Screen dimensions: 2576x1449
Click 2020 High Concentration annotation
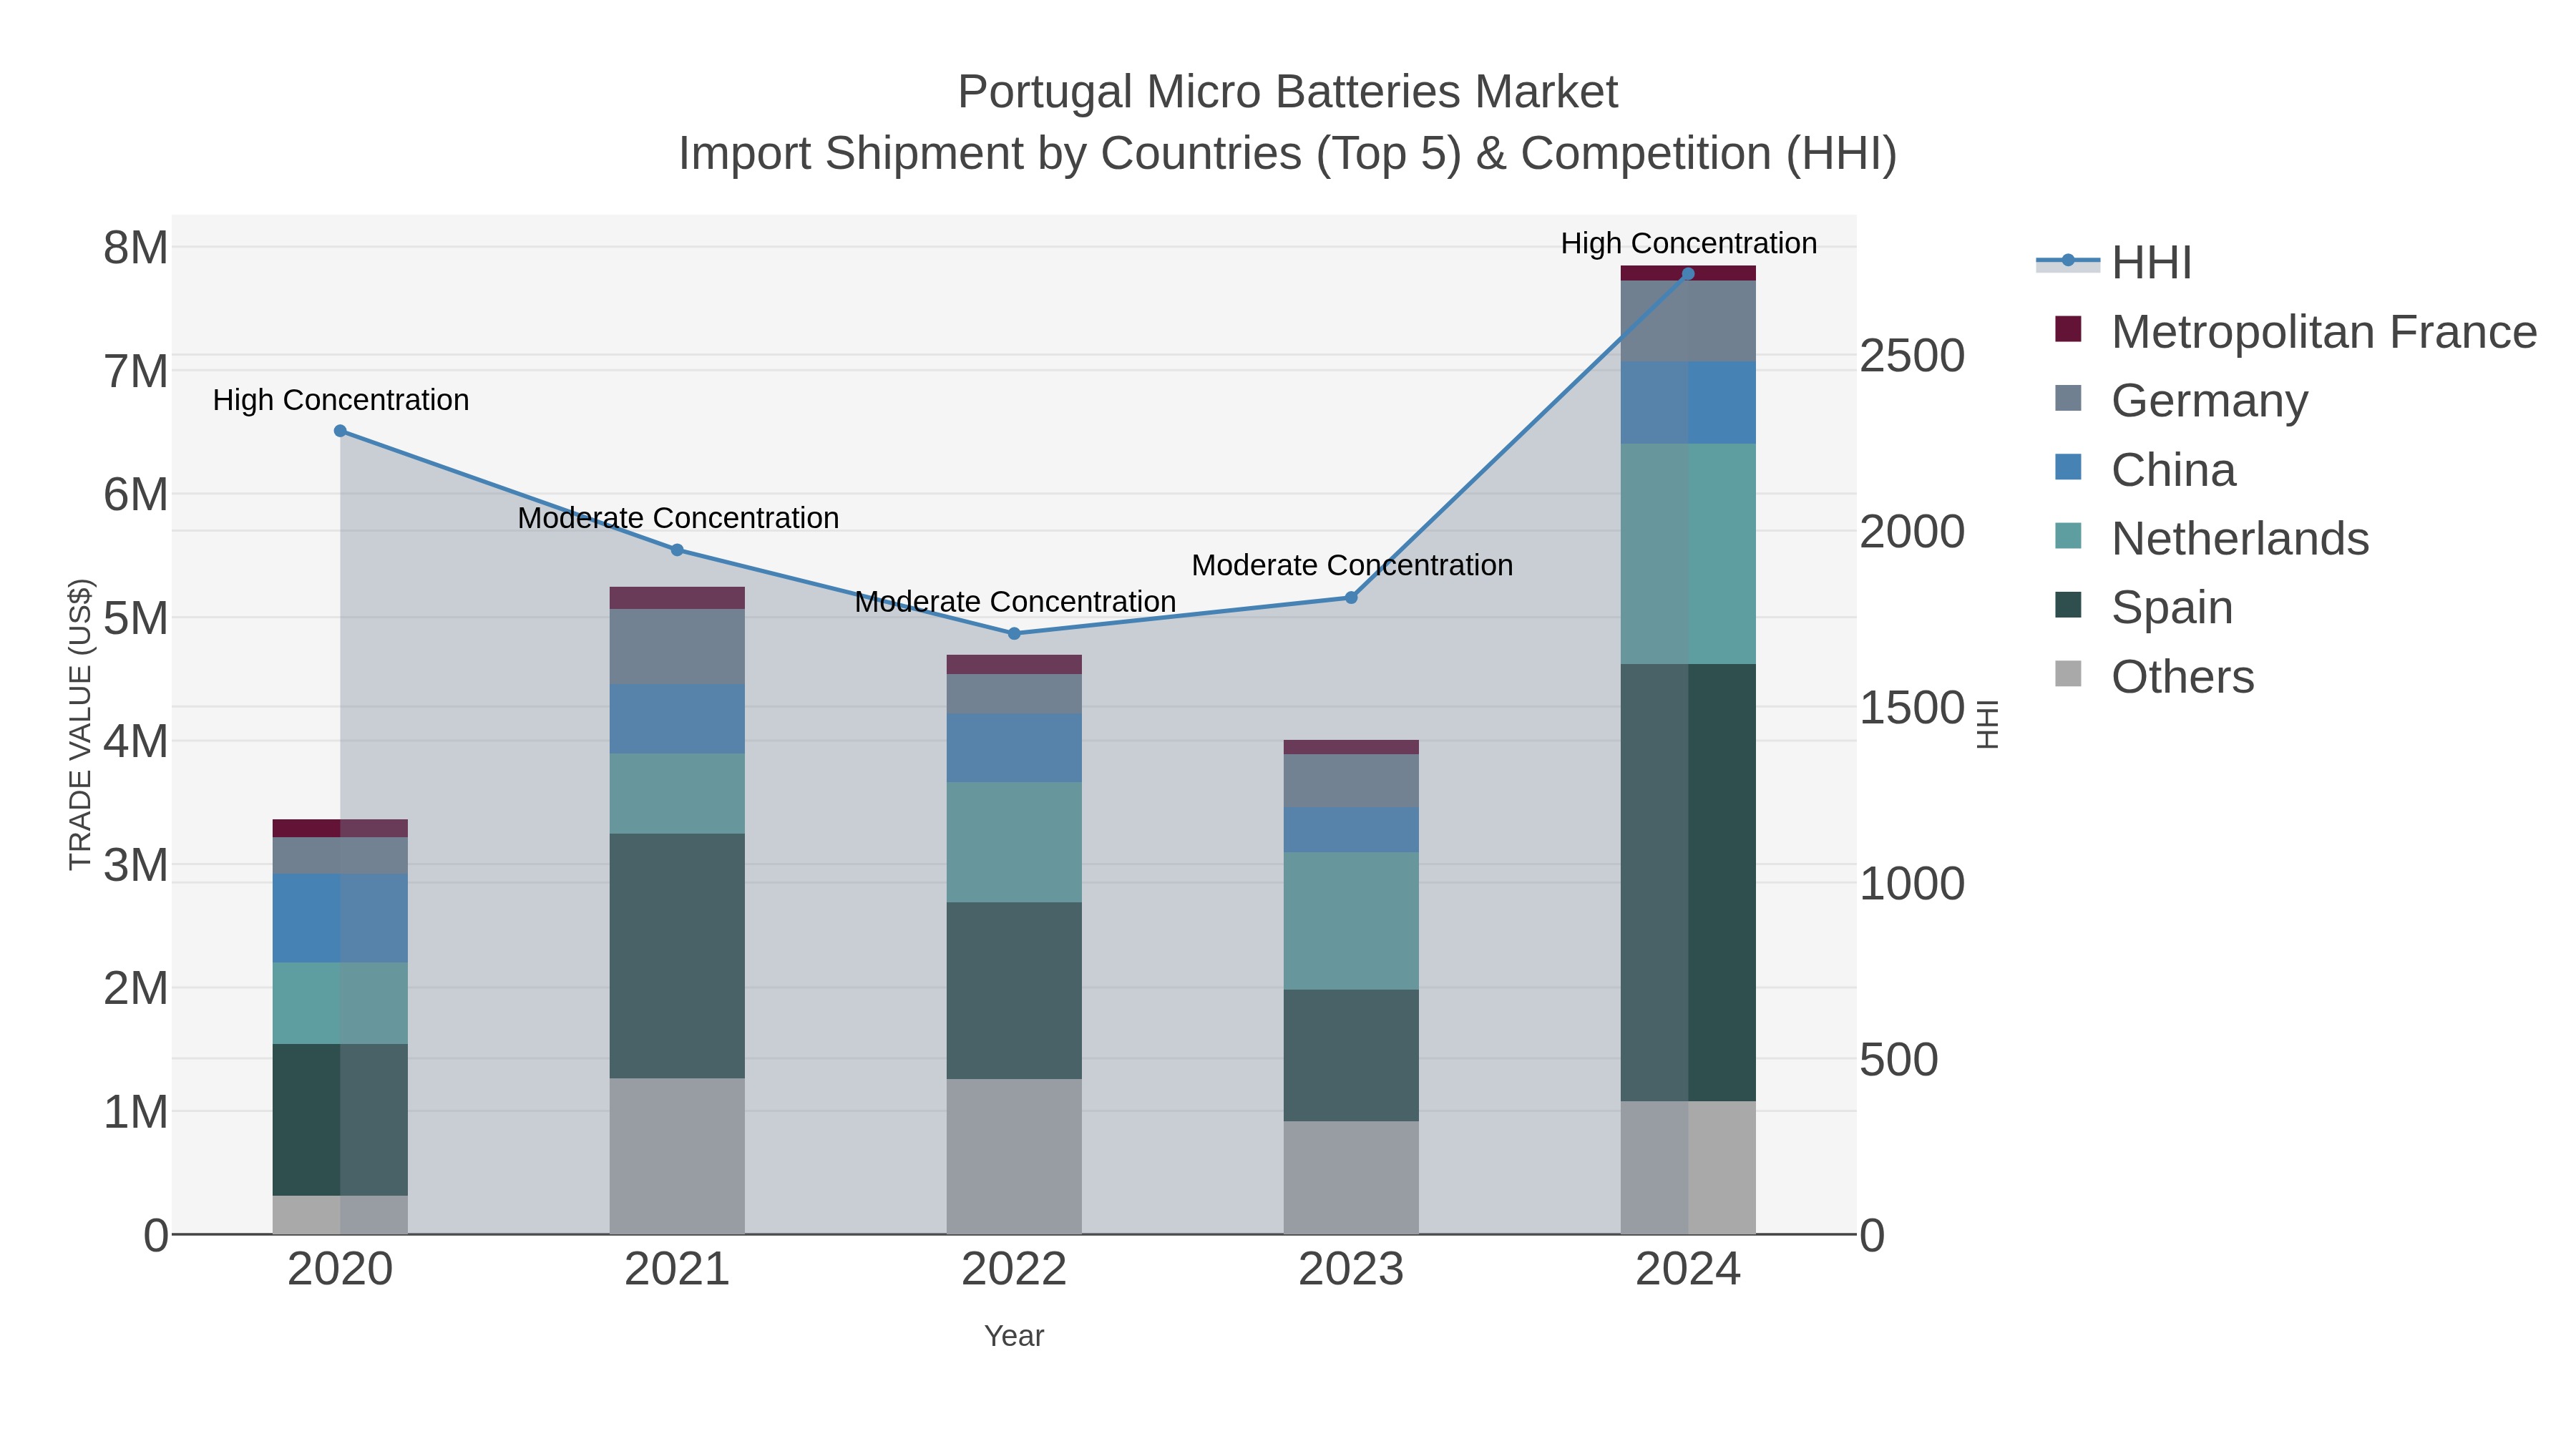340,400
